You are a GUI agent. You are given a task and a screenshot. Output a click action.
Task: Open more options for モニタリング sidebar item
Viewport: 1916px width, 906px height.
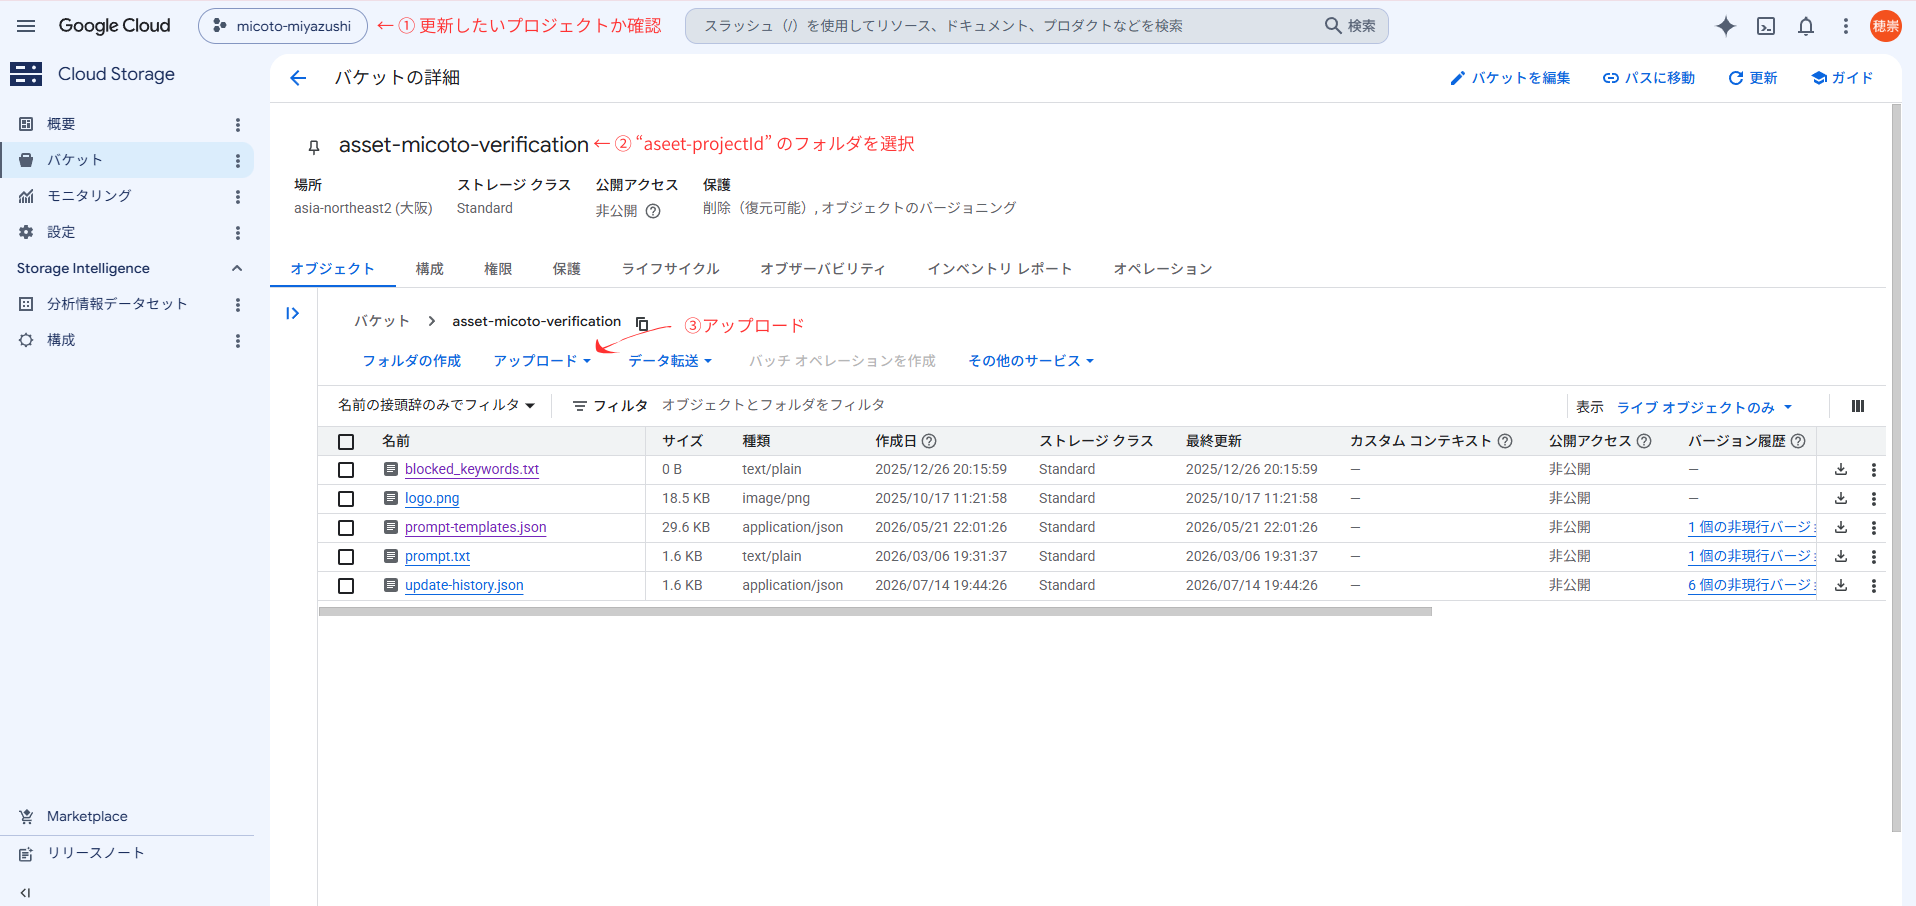238,197
